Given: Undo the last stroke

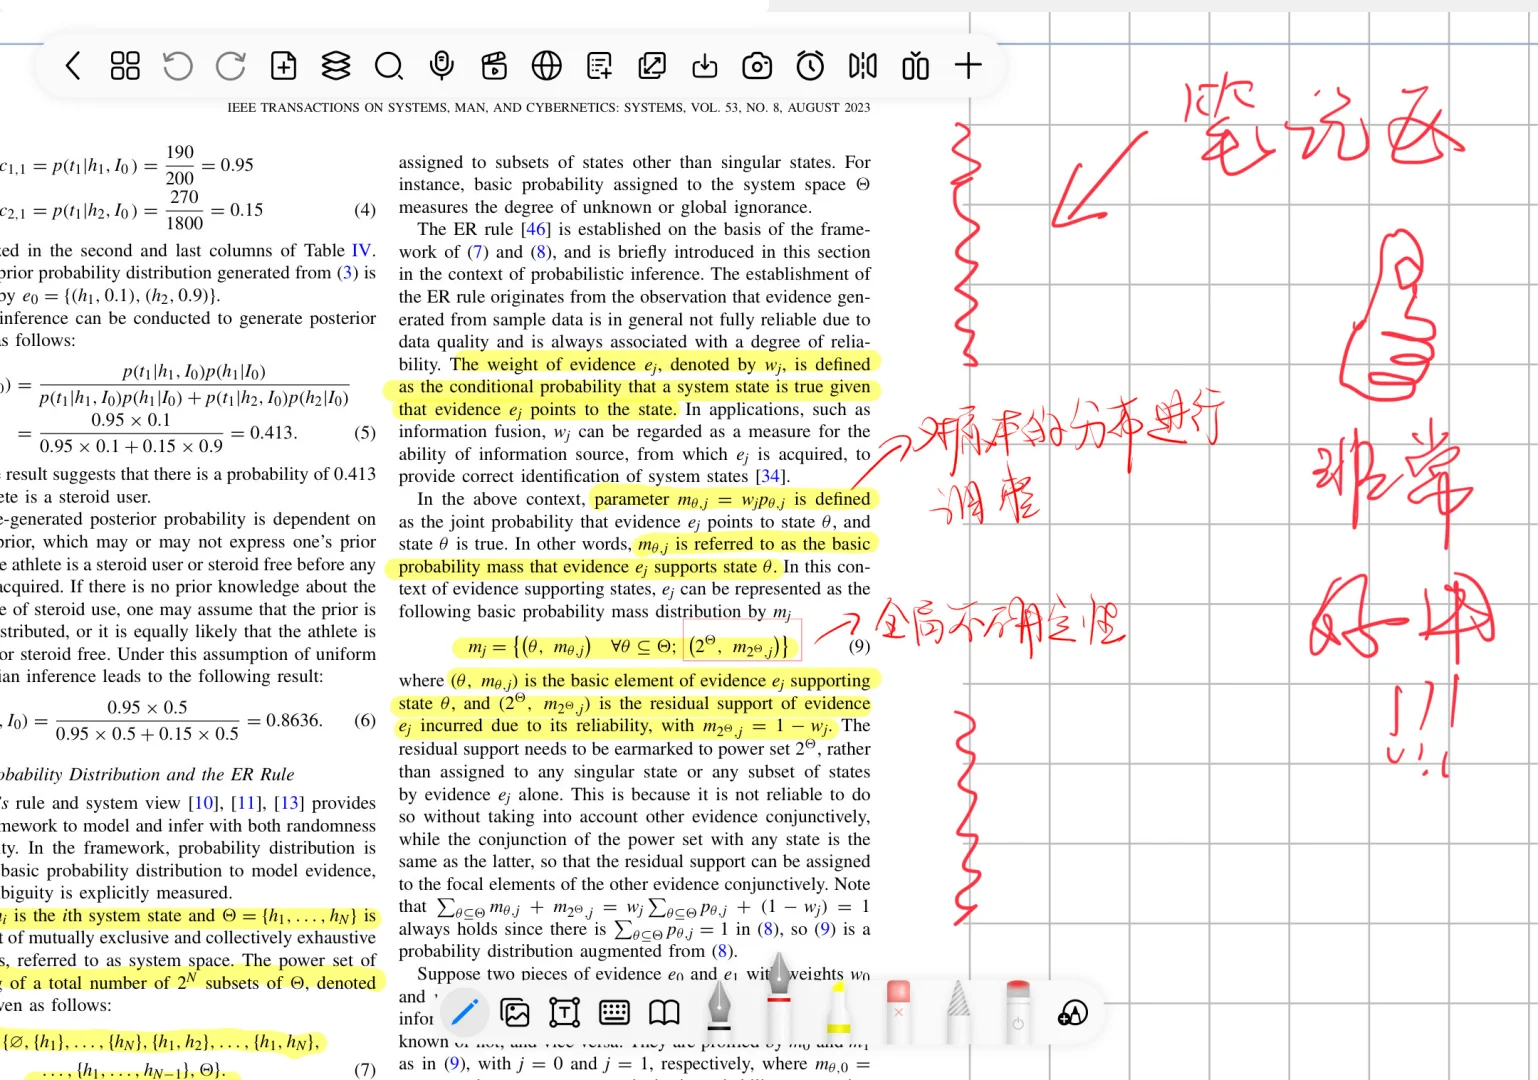Looking at the screenshot, I should point(178,66).
